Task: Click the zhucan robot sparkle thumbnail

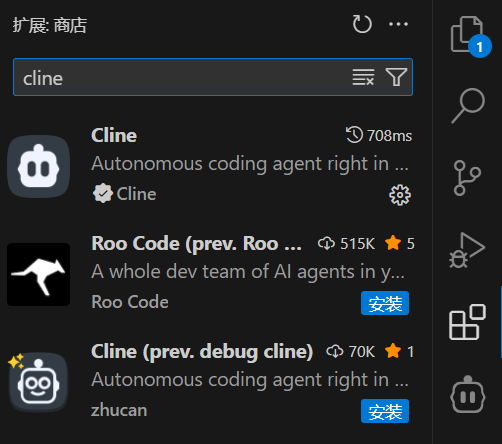Action: [x=39, y=382]
